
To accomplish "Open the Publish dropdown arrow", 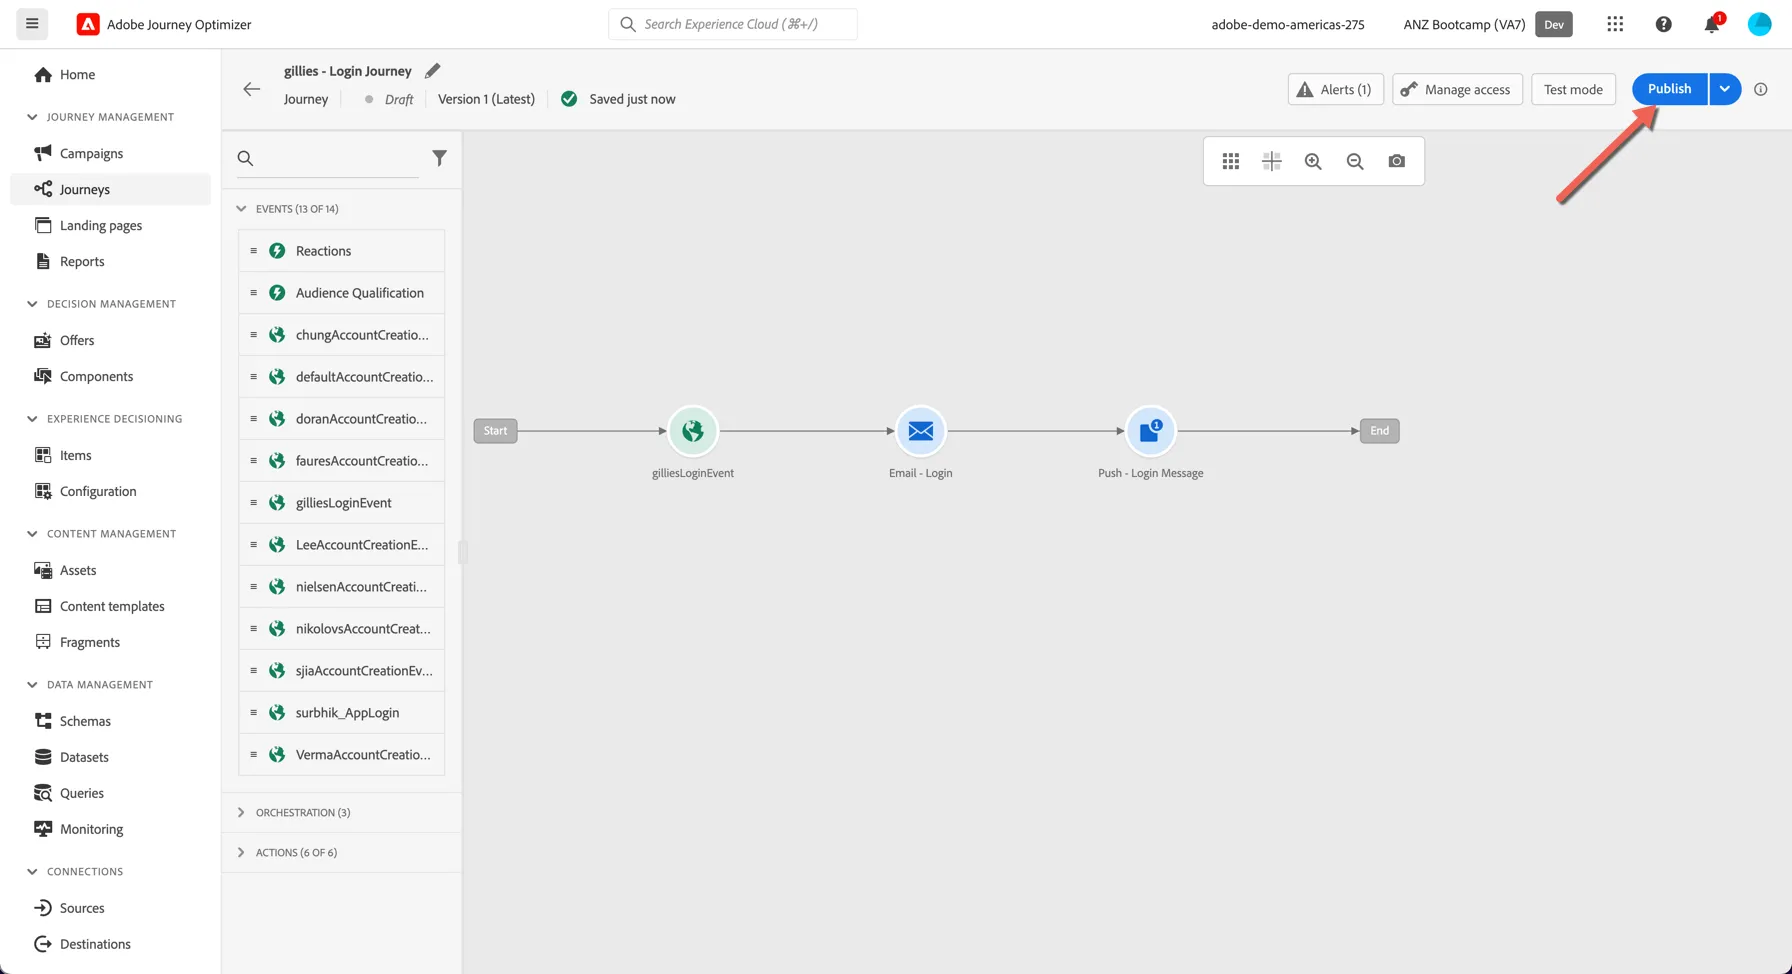I will (x=1725, y=89).
